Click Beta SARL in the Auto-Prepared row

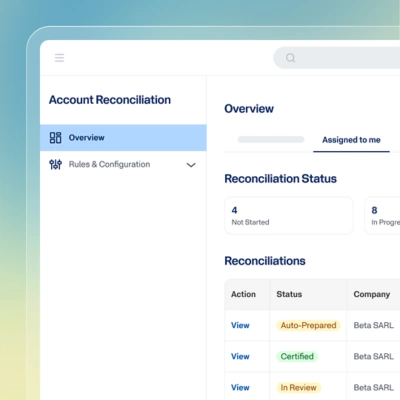point(373,325)
